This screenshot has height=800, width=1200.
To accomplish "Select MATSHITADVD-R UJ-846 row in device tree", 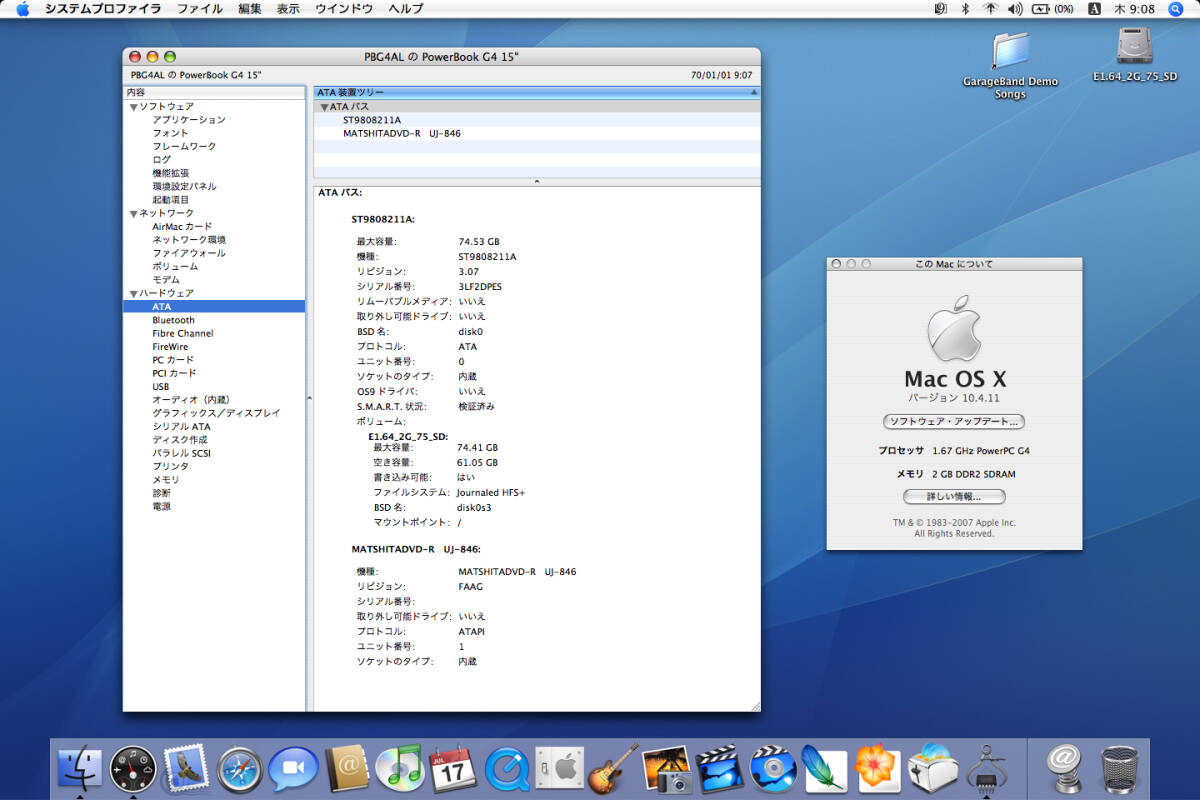I will [537, 133].
